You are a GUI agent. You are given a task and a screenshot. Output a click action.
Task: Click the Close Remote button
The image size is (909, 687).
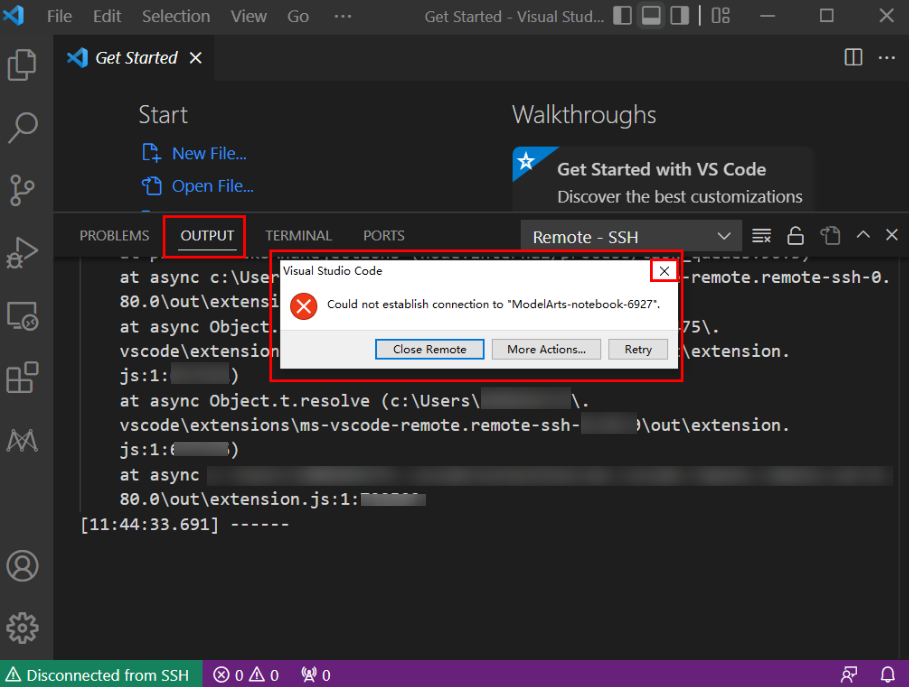[x=430, y=350]
